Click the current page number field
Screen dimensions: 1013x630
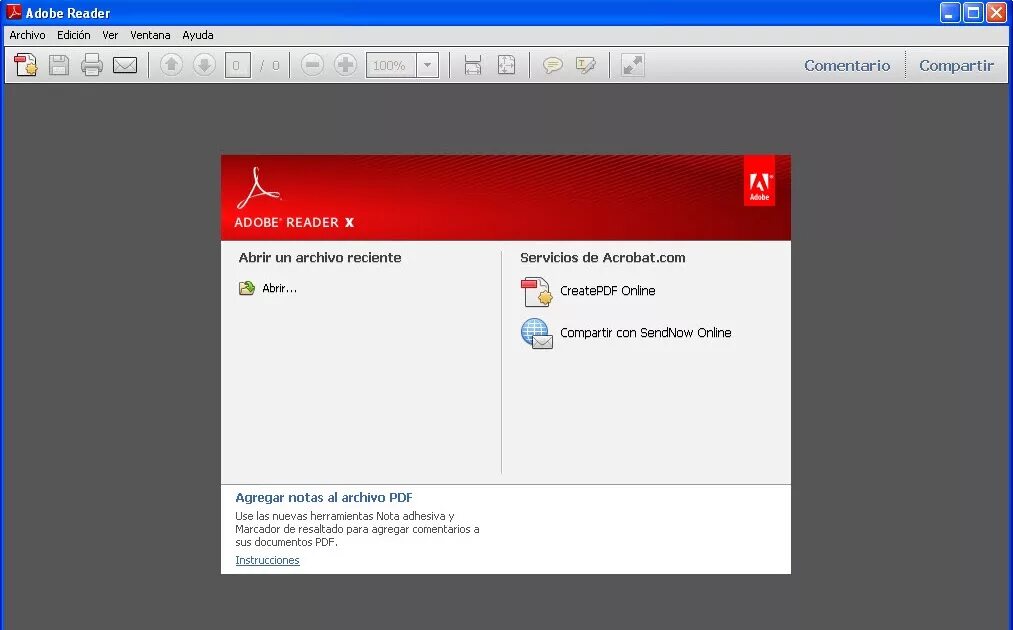pyautogui.click(x=237, y=65)
